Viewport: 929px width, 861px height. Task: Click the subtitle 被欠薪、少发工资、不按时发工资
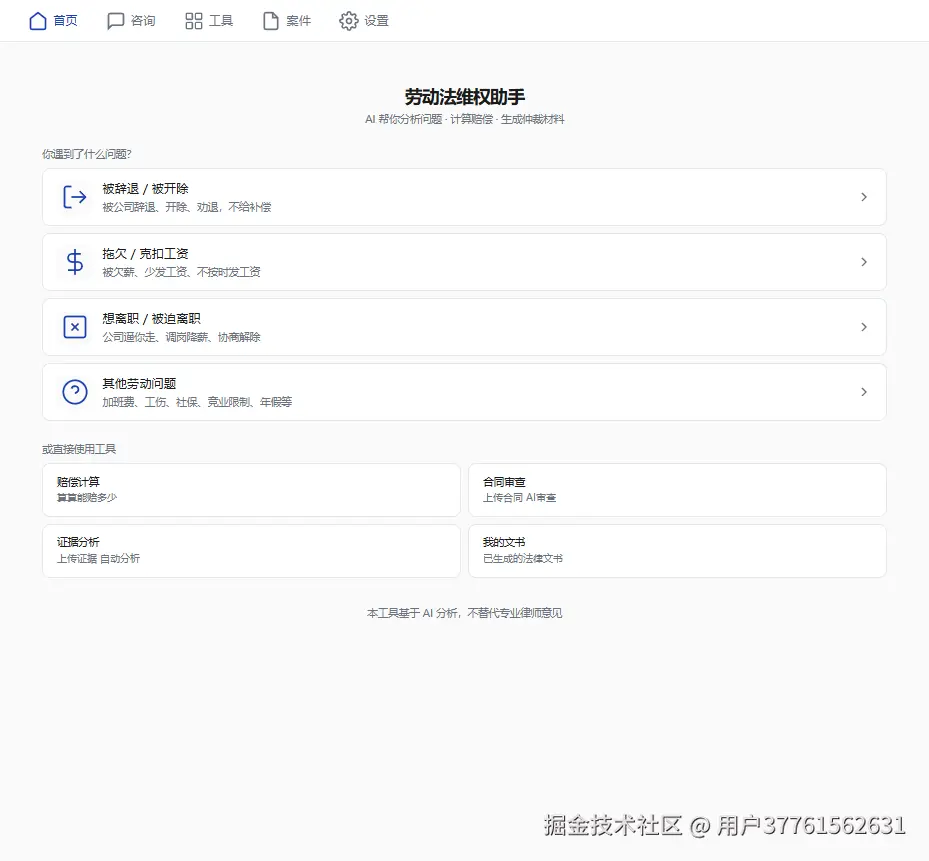pos(181,272)
